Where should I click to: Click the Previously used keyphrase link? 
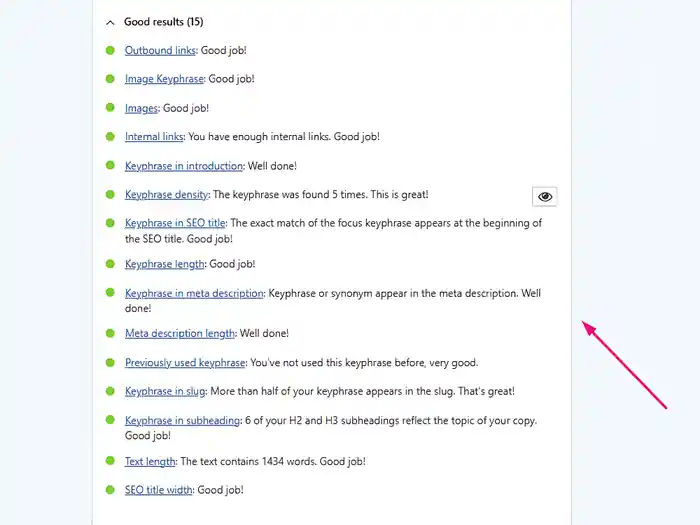pyautogui.click(x=185, y=362)
